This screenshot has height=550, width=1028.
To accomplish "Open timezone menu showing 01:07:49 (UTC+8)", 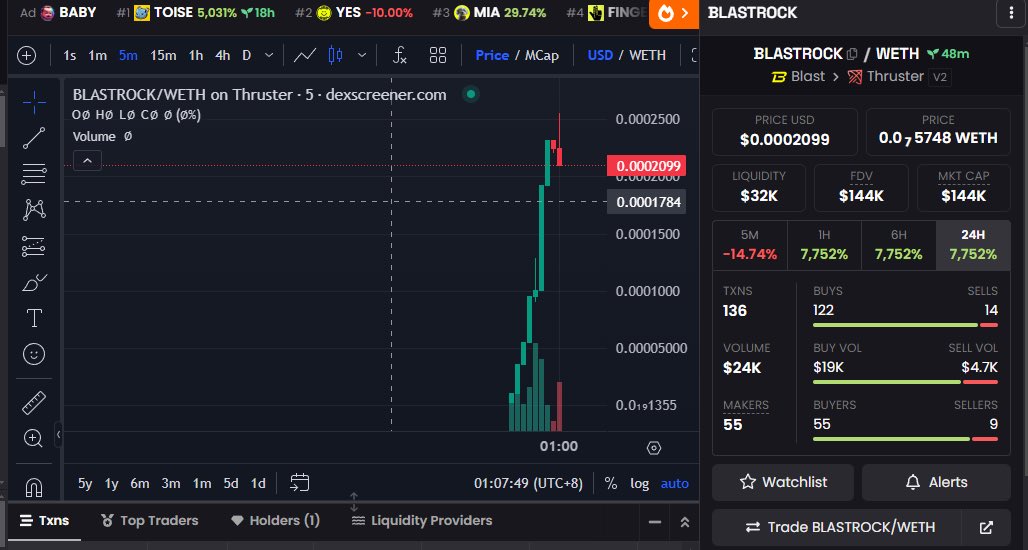I will click(x=528, y=484).
